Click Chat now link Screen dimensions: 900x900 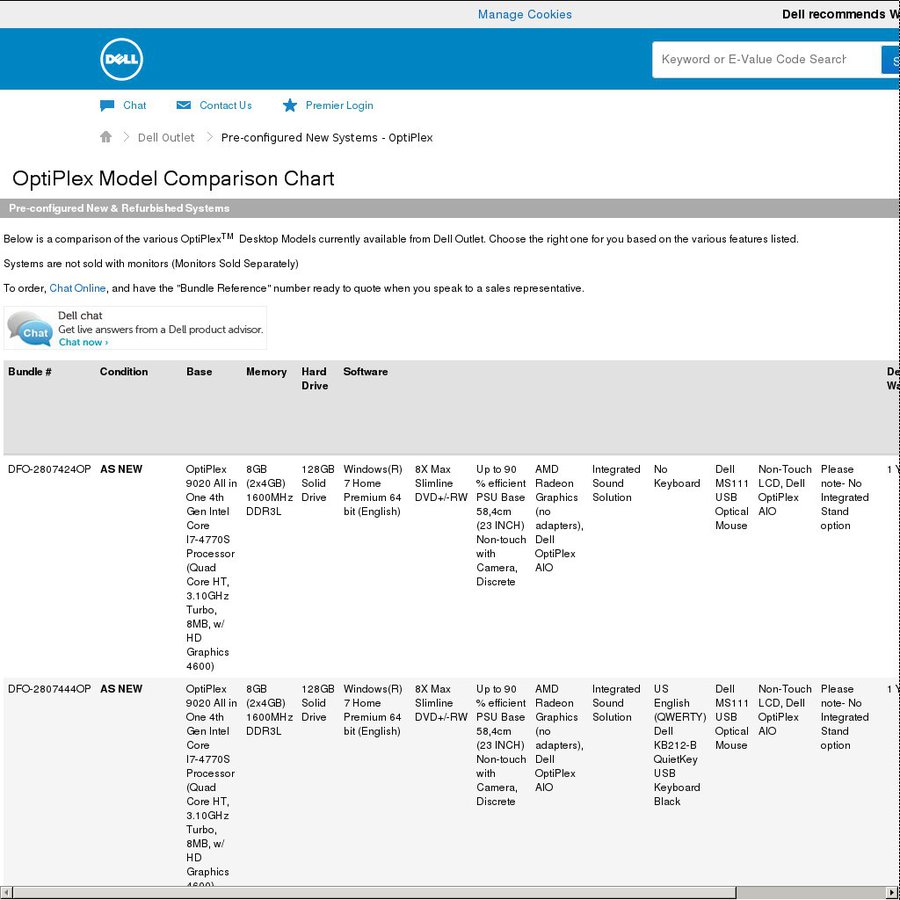click(x=83, y=342)
